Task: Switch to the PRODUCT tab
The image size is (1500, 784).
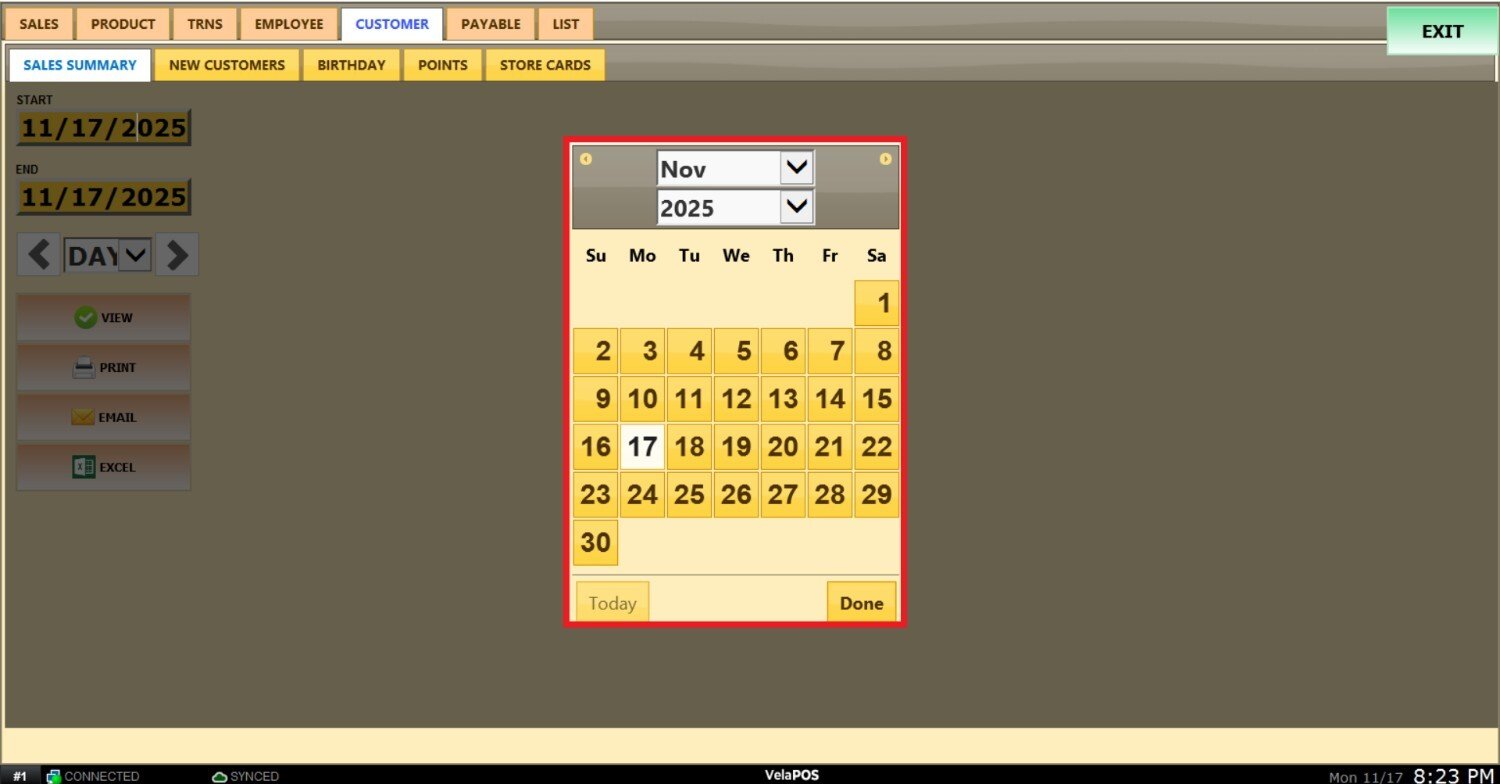Action: point(123,24)
